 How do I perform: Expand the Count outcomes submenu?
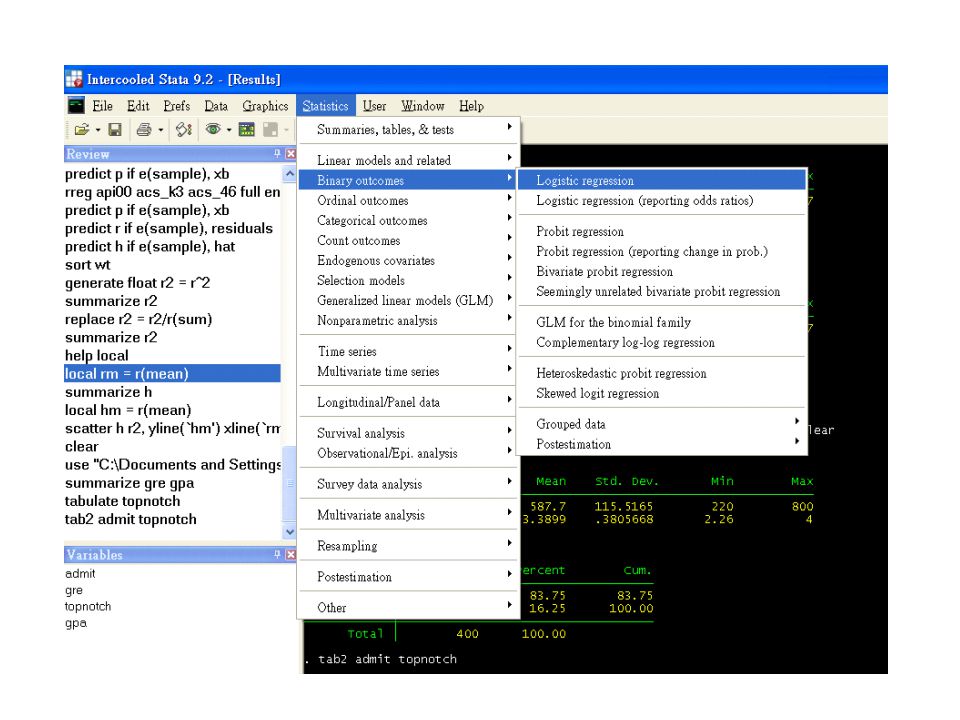[x=409, y=241]
